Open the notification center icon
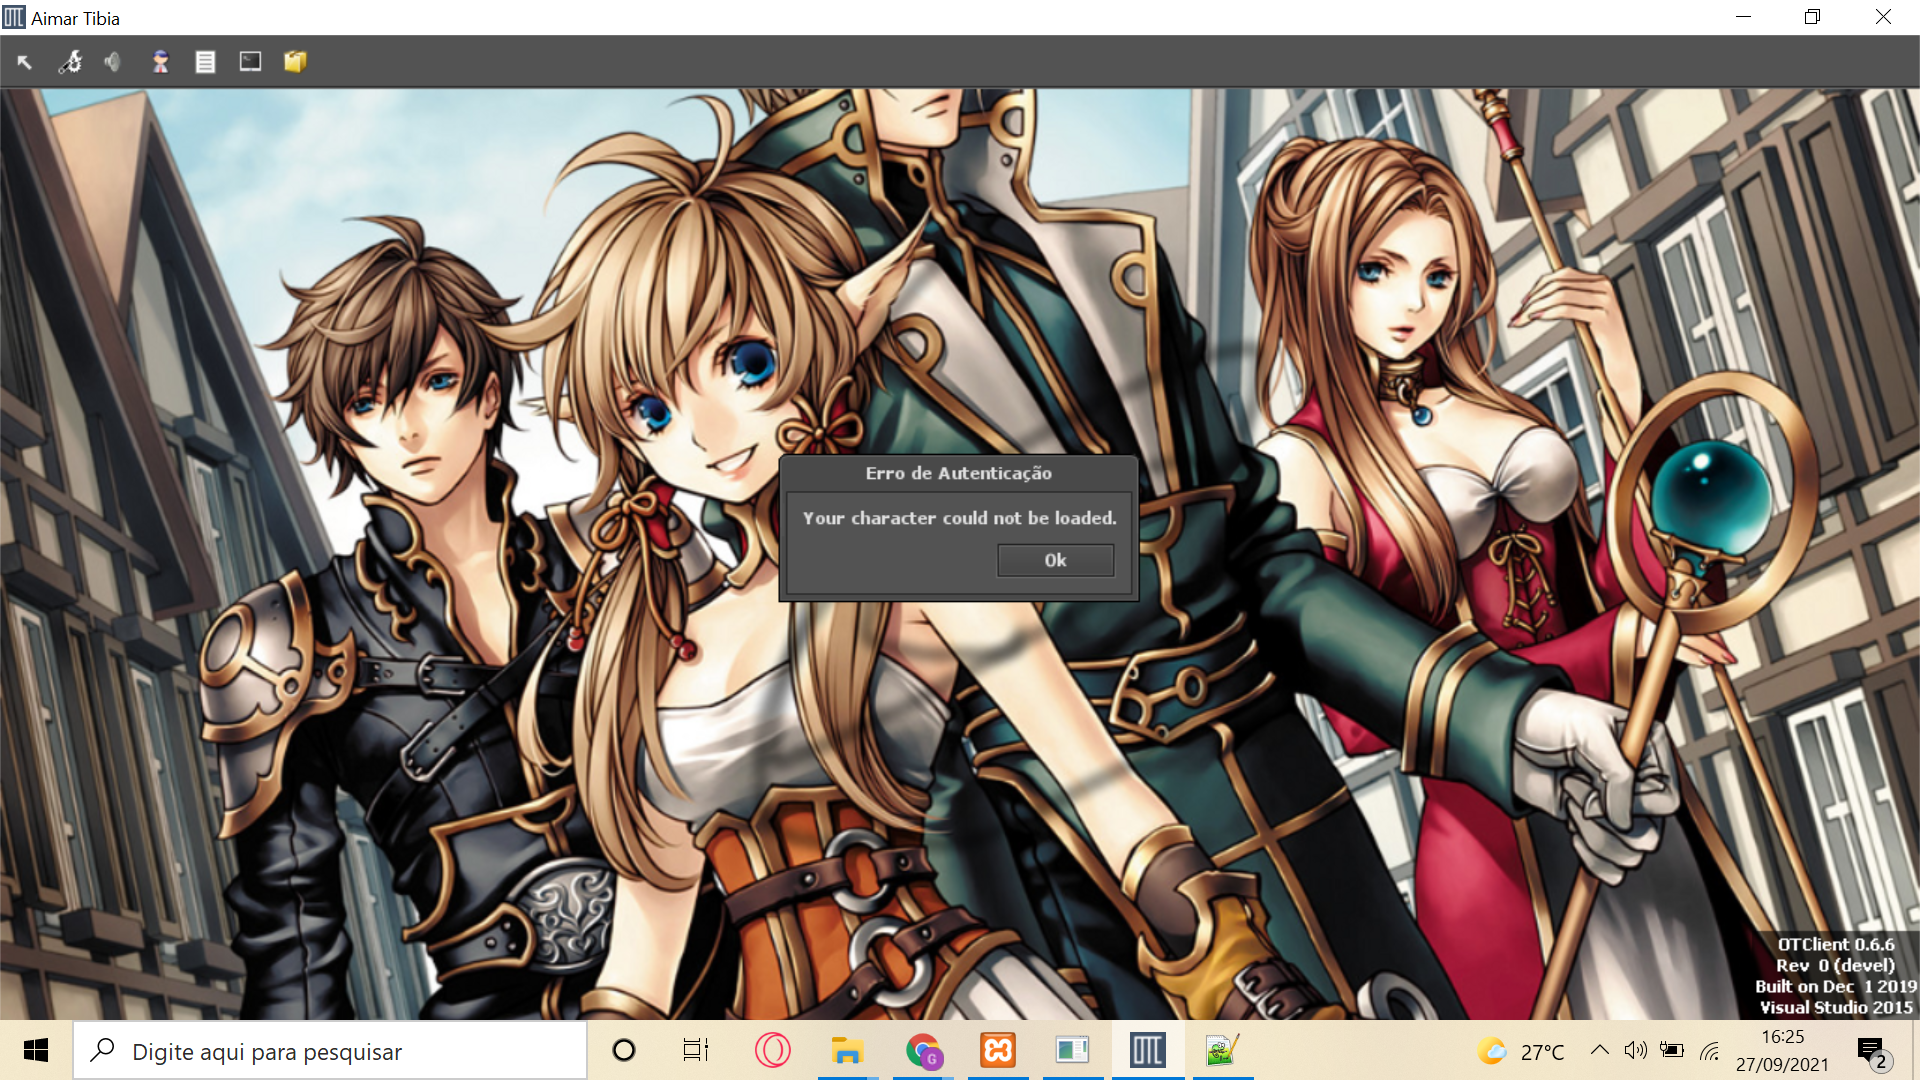This screenshot has height=1080, width=1920. coord(1874,1052)
